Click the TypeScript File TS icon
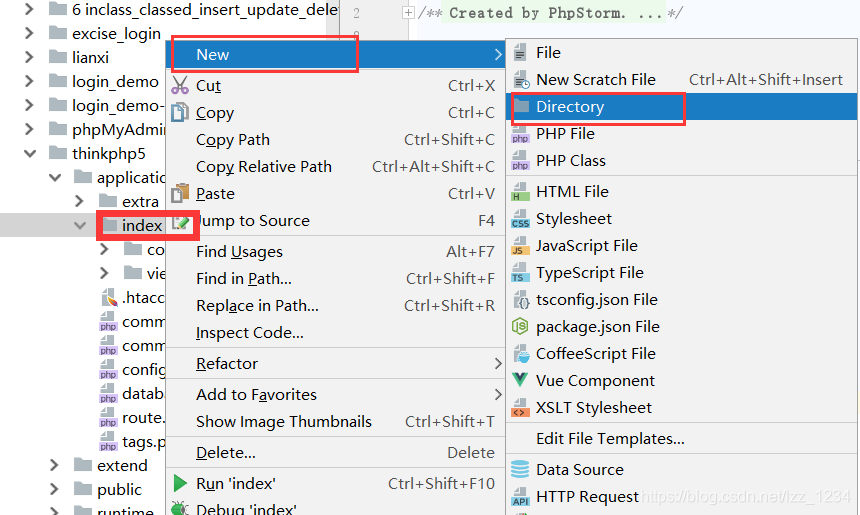 coord(520,273)
